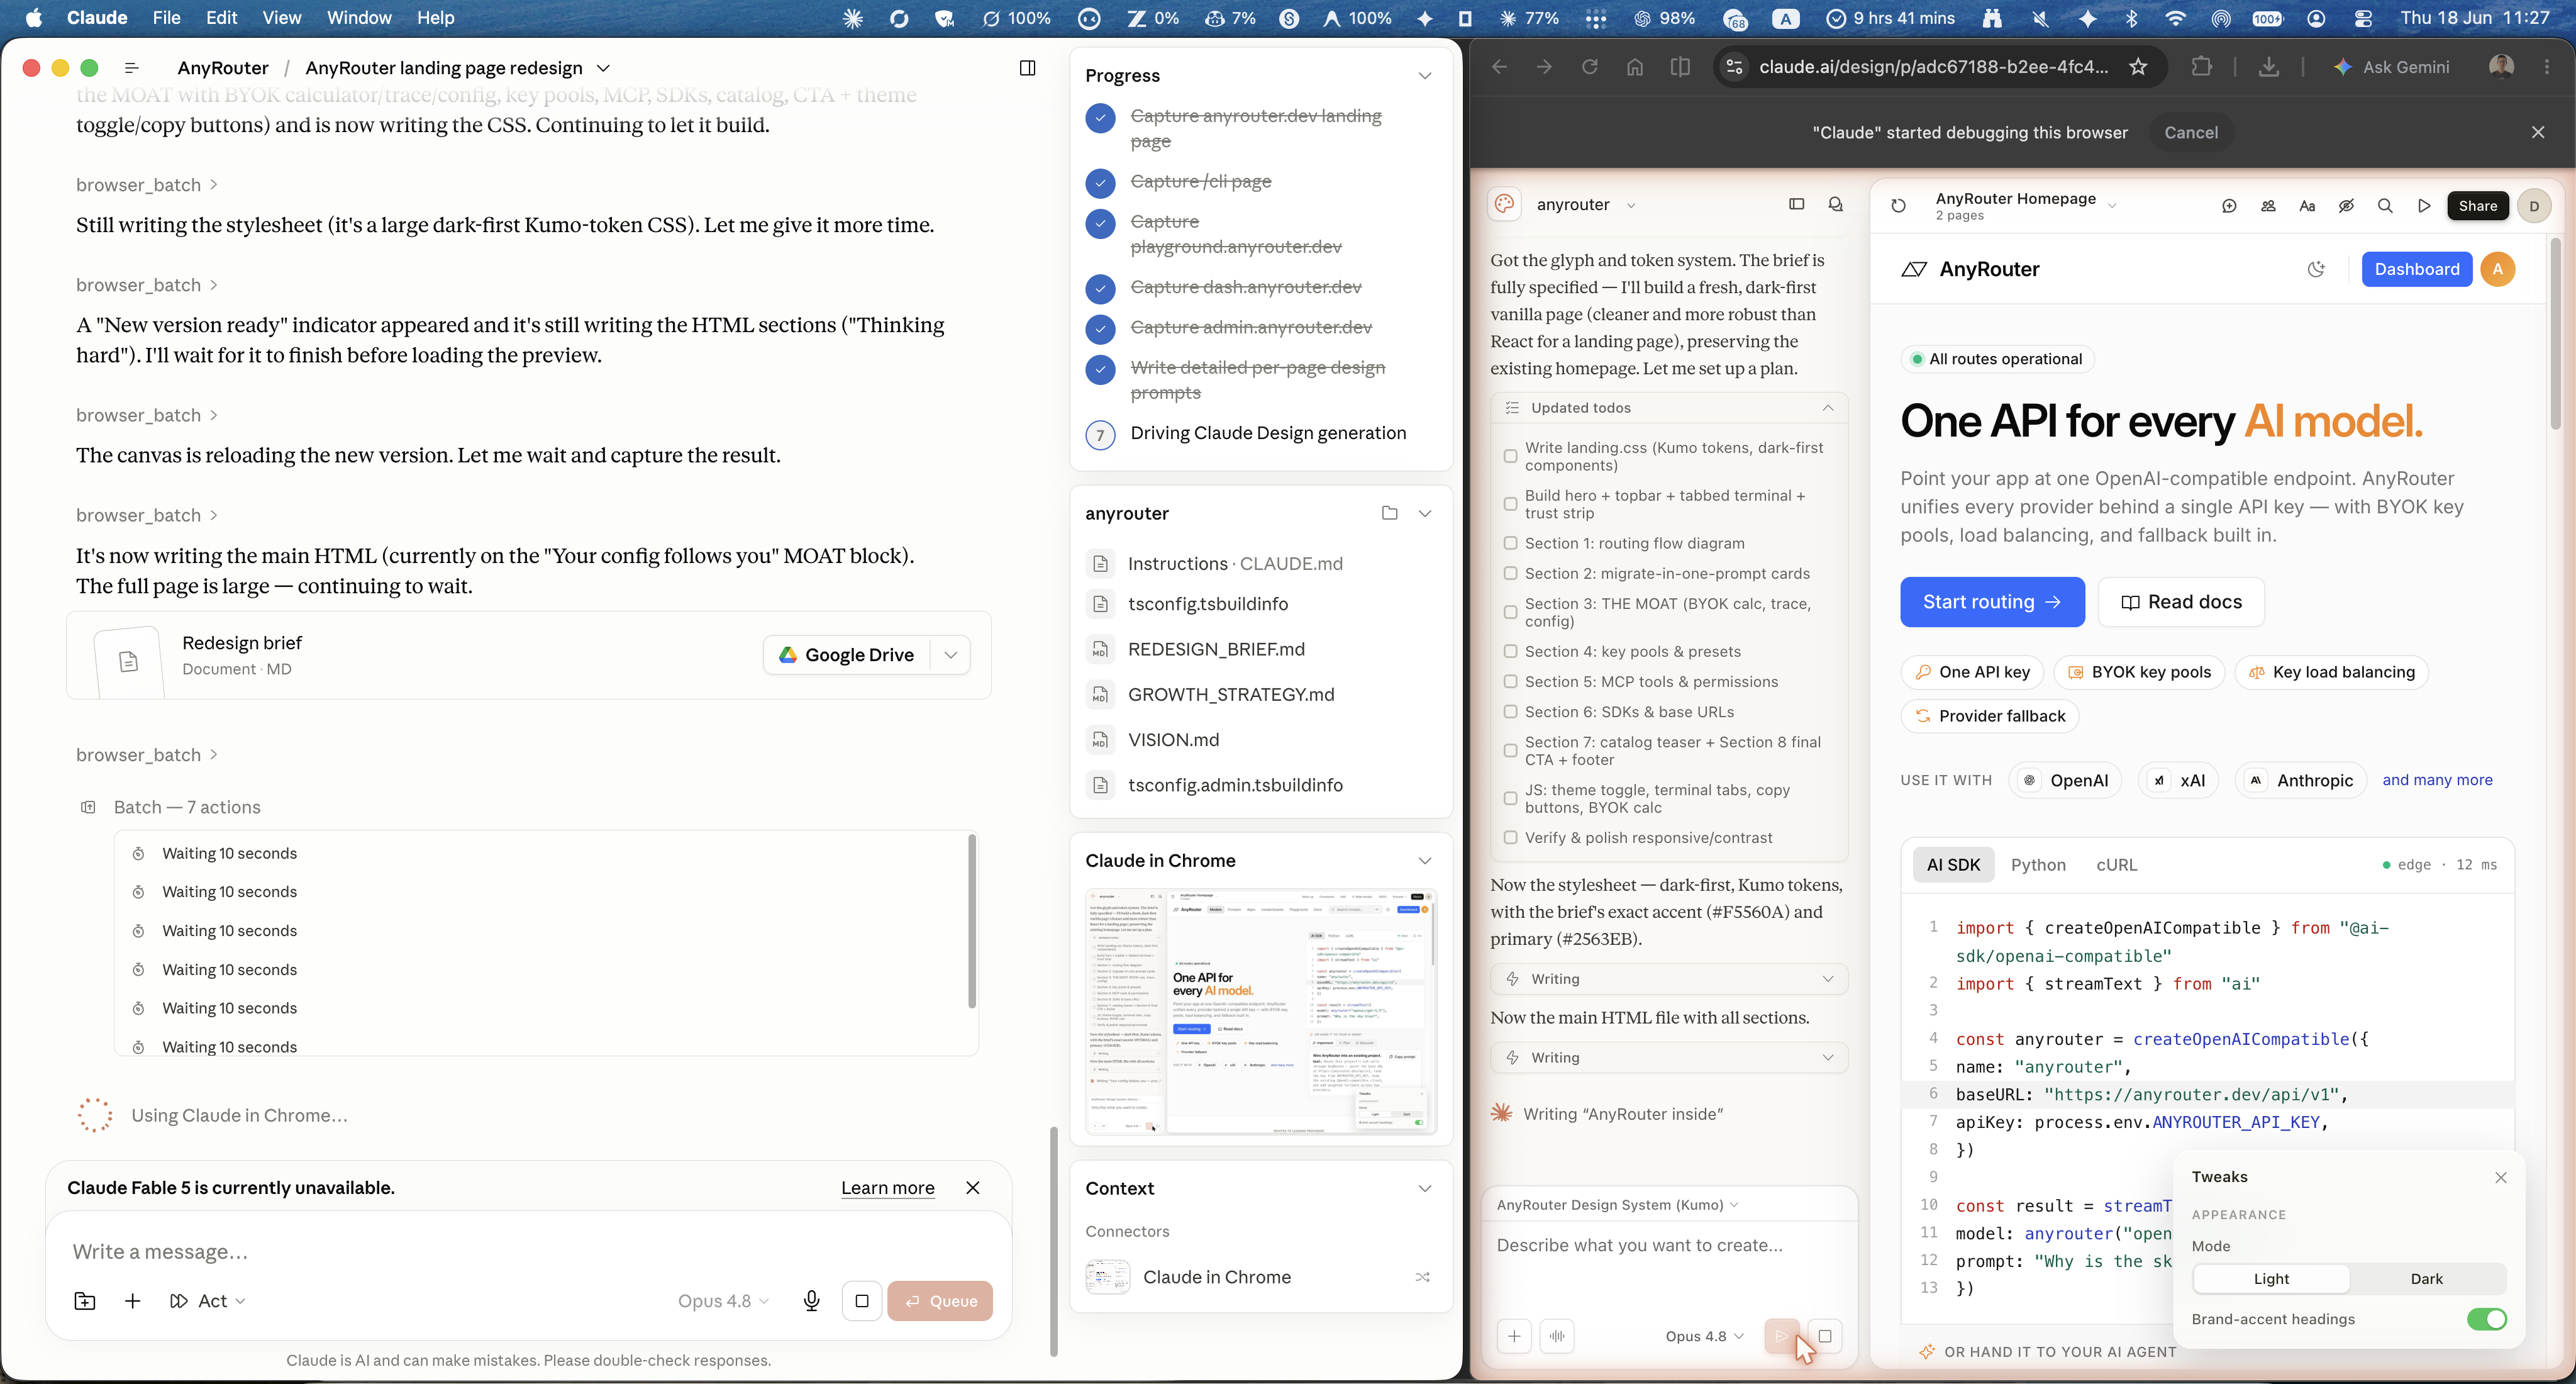Screen dimensions: 2576x1384
Task: Dismiss the 'Claude Fable 5 is currently unavailable' banner
Action: 973,1188
